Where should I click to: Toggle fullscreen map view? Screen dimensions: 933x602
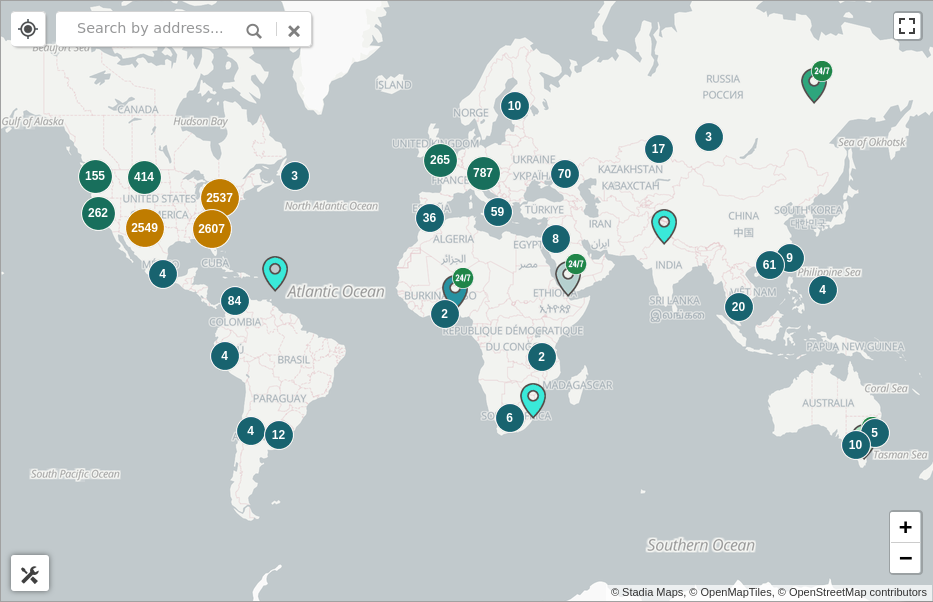(x=907, y=26)
